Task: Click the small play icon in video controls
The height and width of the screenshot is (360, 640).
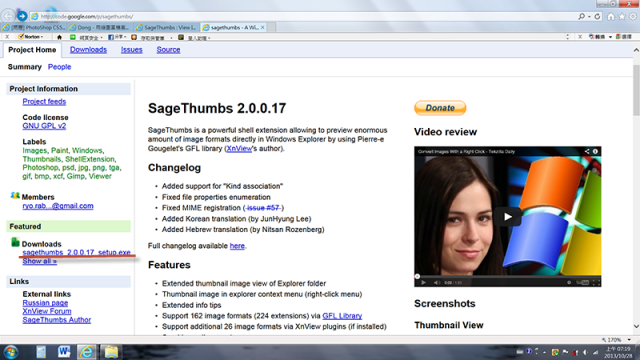Action: 424,282
